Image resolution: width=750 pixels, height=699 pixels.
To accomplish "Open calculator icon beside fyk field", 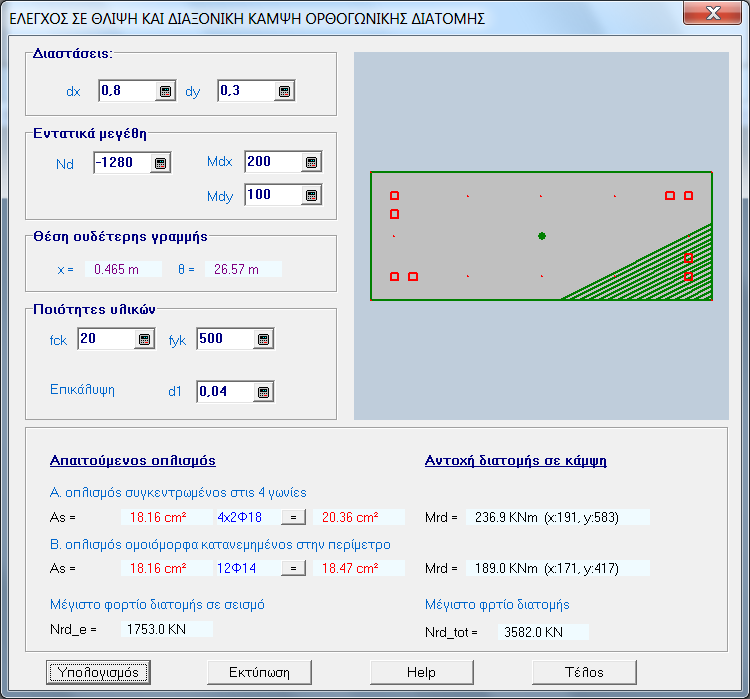I will pos(263,340).
